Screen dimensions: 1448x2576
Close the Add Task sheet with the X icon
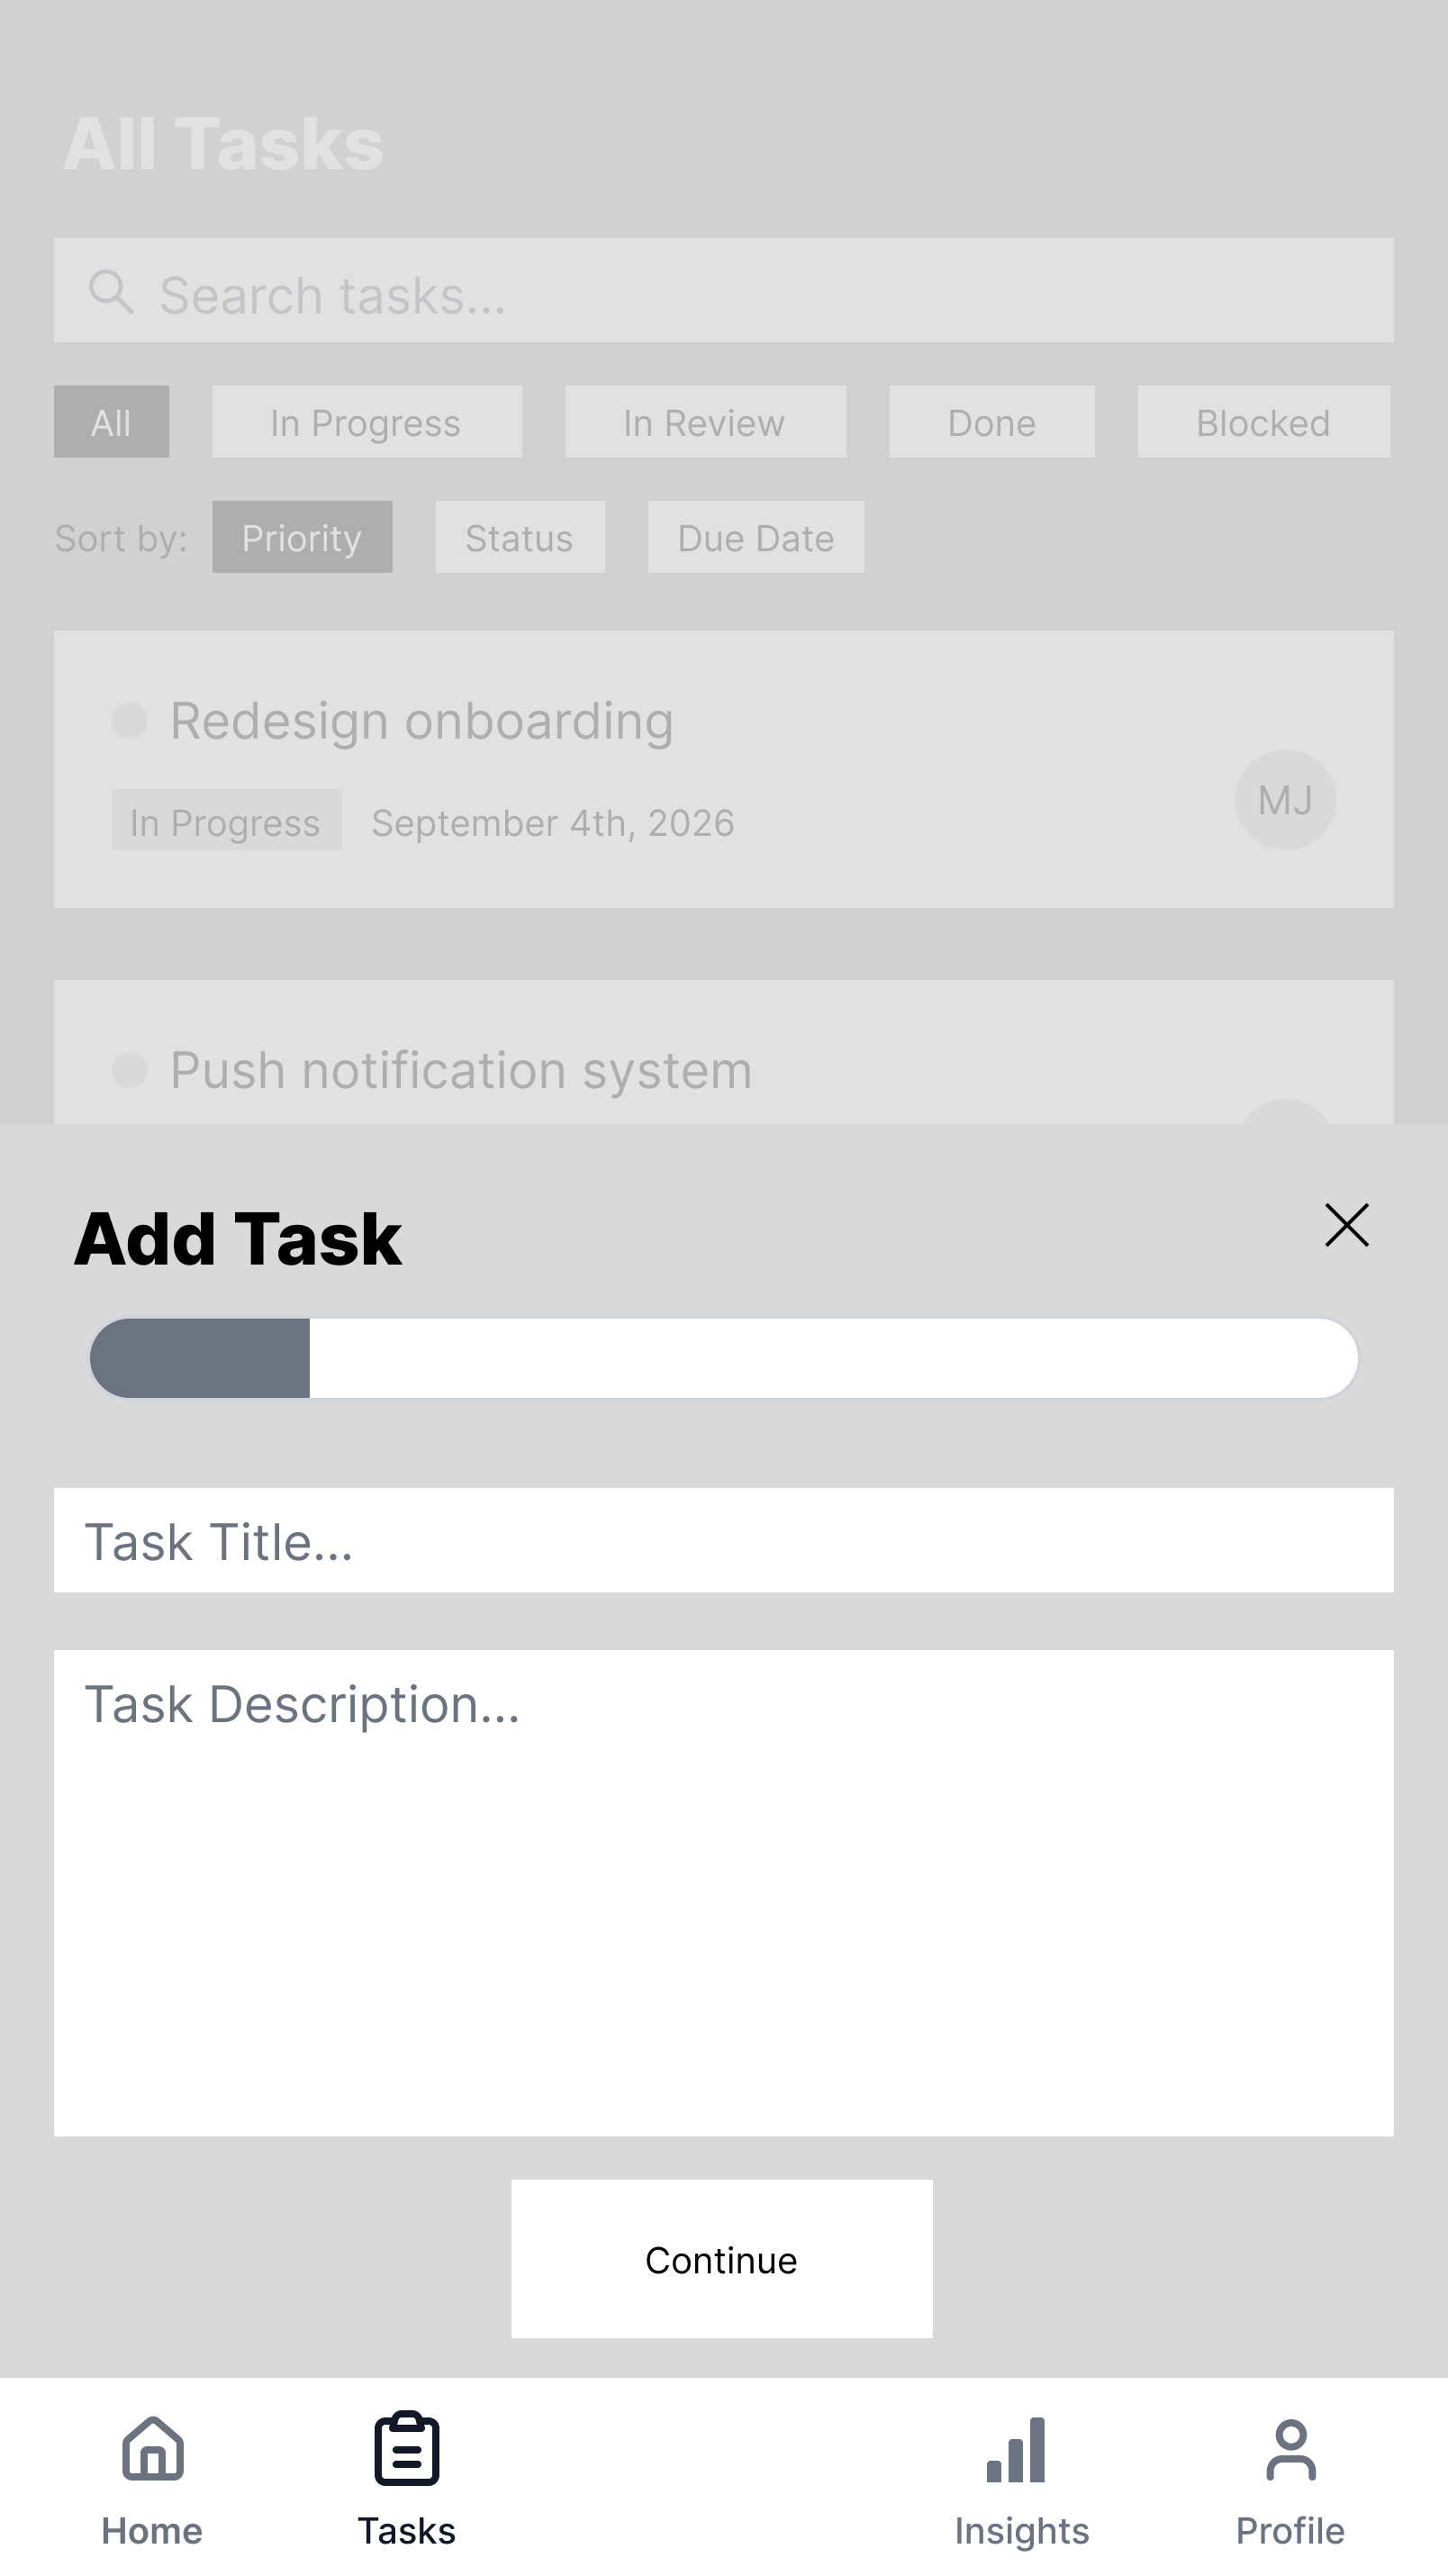click(x=1346, y=1225)
